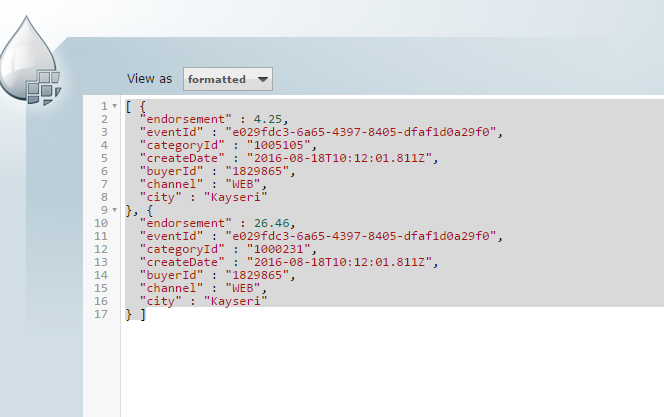Click categoryId value "1005105"
The image size is (664, 417).
point(279,145)
